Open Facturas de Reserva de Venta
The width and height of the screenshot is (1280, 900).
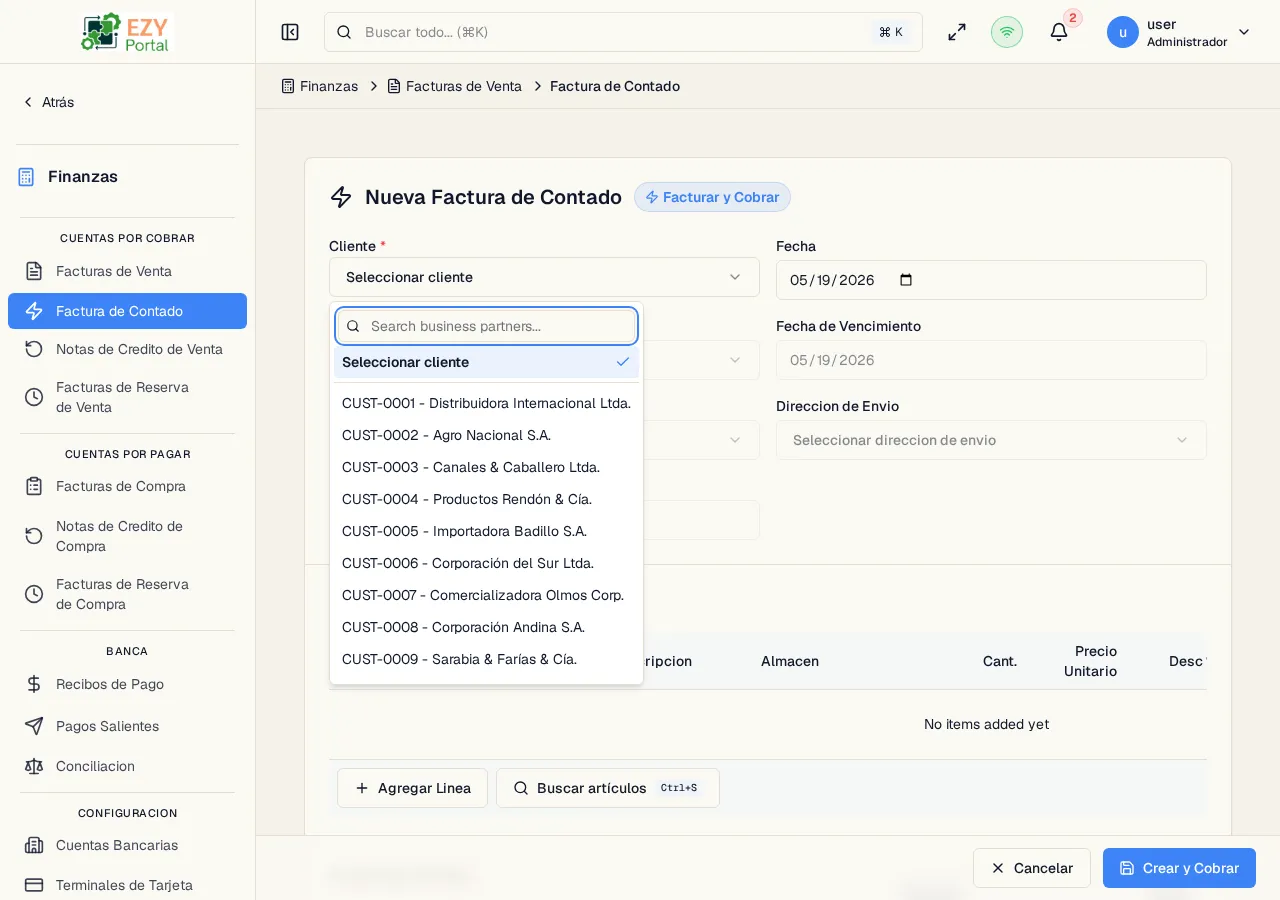point(127,397)
